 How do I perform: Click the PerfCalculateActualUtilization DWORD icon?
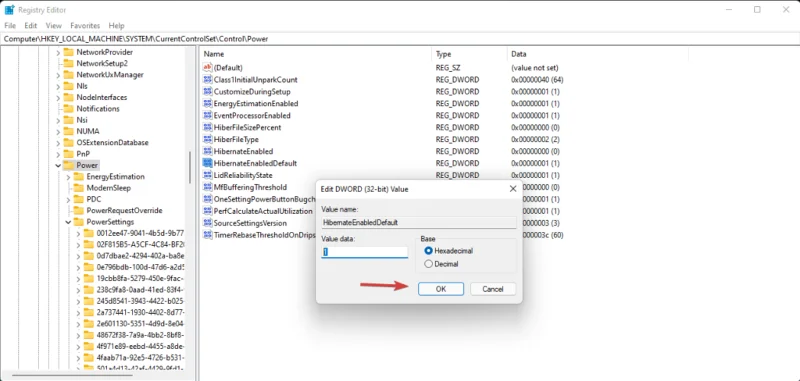click(207, 211)
